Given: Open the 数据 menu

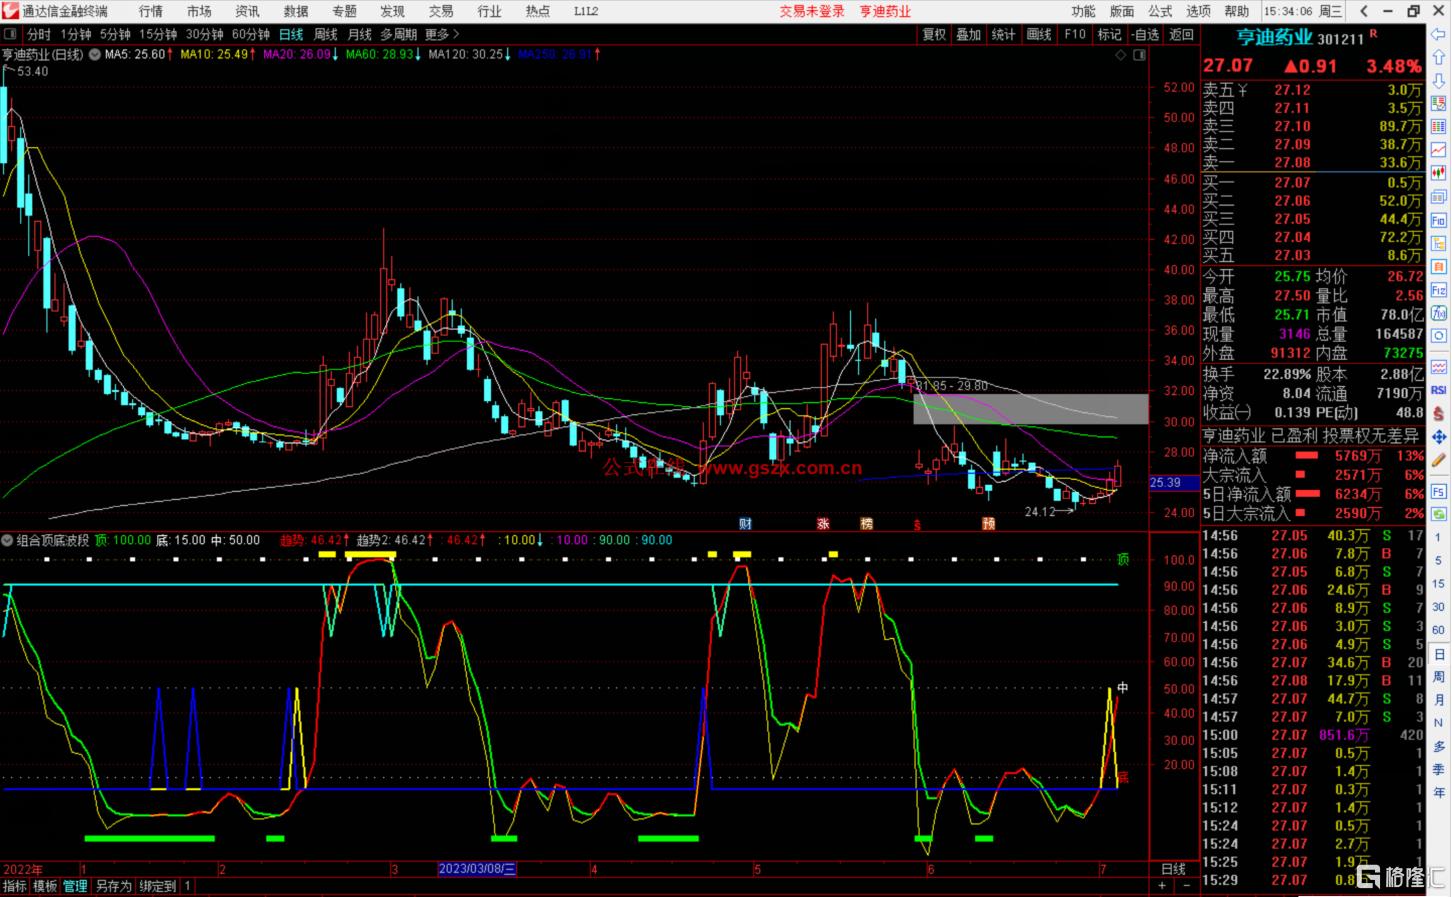Looking at the screenshot, I should pyautogui.click(x=296, y=11).
